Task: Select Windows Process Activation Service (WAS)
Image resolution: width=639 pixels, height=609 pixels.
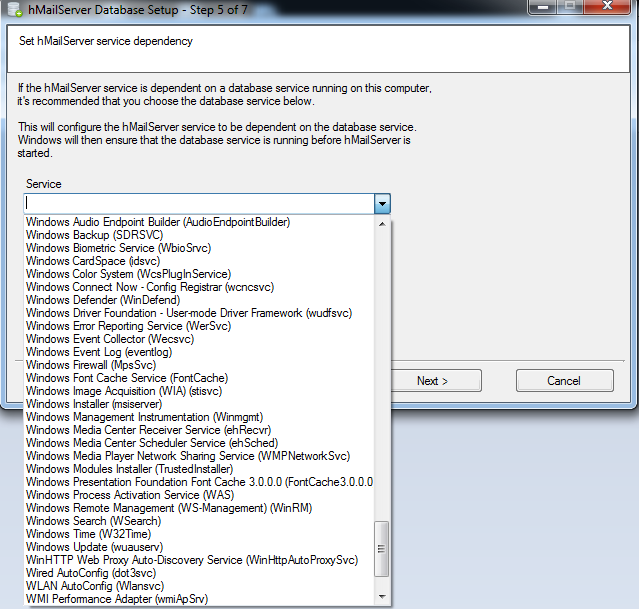Action: [199, 495]
